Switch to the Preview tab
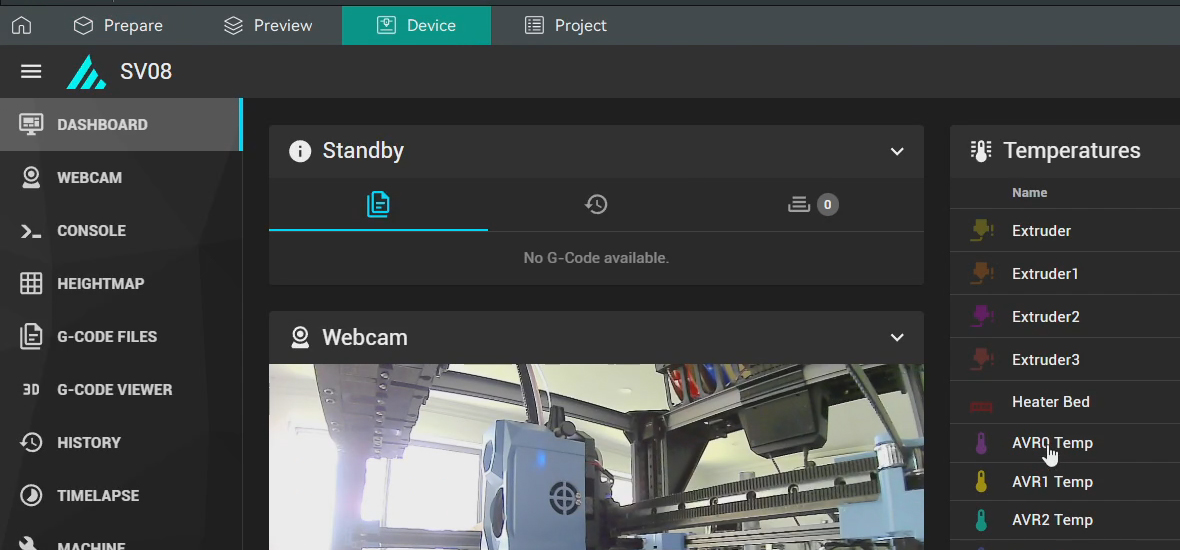Viewport: 1180px width, 550px height. click(x=268, y=26)
